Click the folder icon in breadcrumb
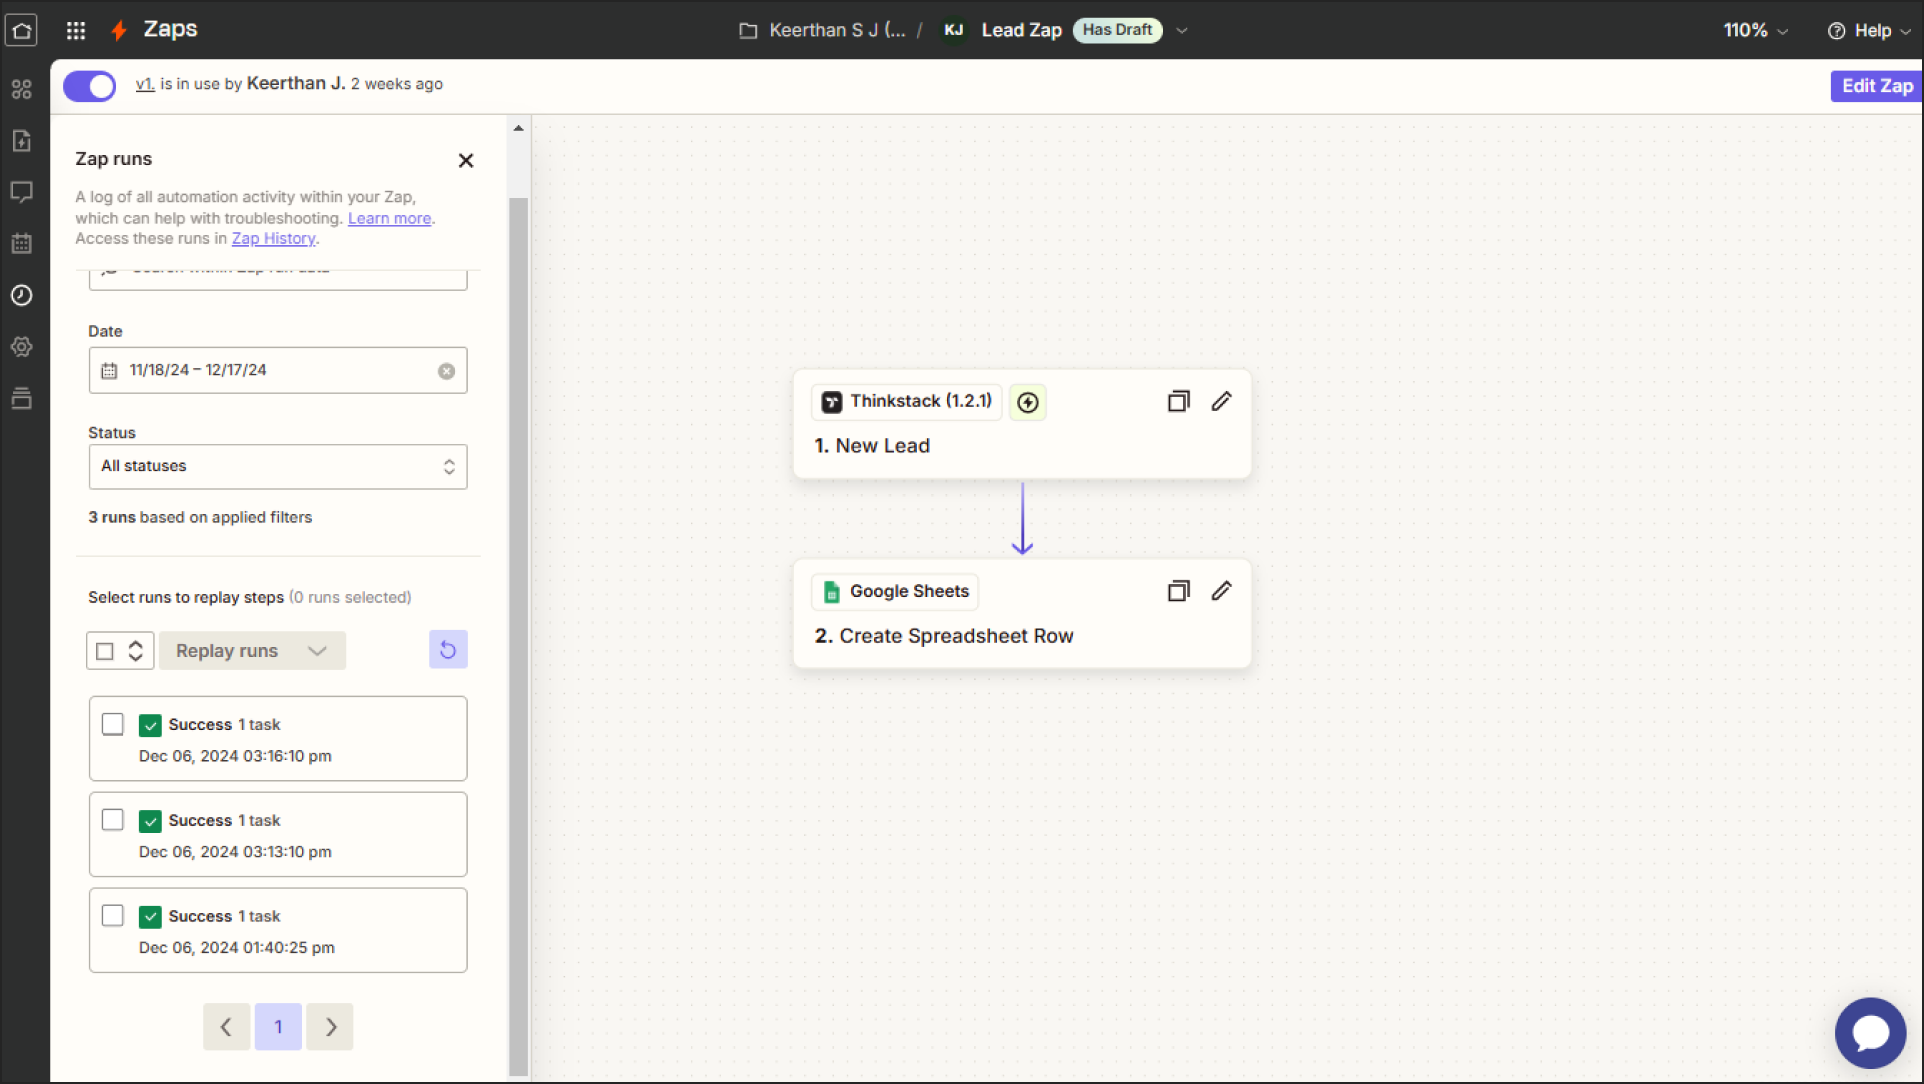This screenshot has width=1924, height=1084. coord(748,31)
